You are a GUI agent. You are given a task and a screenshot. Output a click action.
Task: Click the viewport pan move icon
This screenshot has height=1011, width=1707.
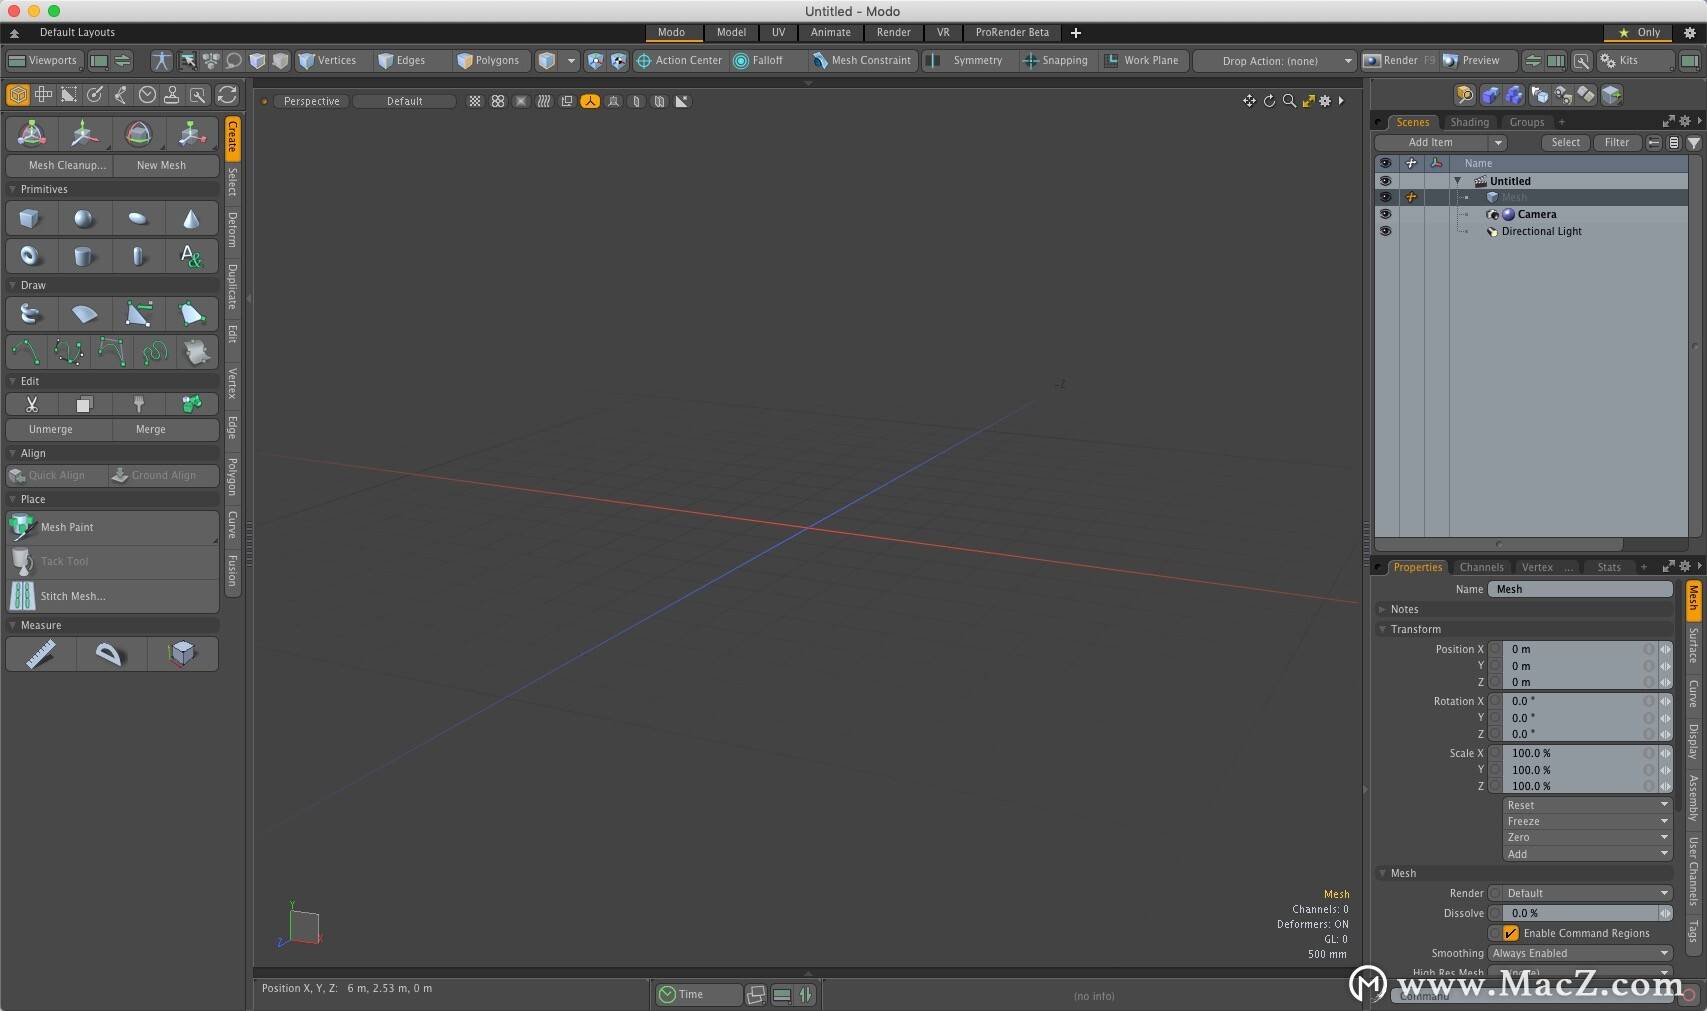(x=1249, y=101)
